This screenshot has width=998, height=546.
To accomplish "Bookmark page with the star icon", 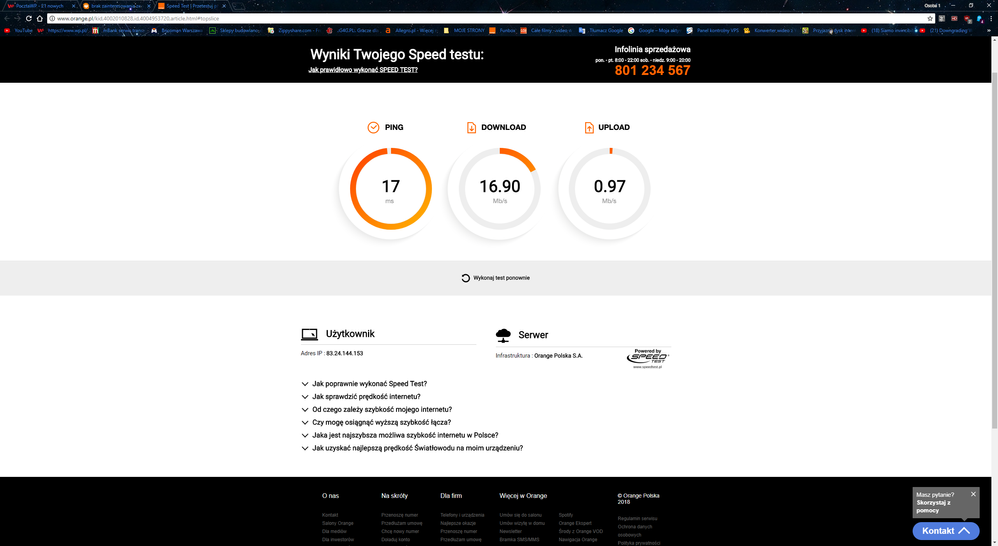I will [931, 18].
